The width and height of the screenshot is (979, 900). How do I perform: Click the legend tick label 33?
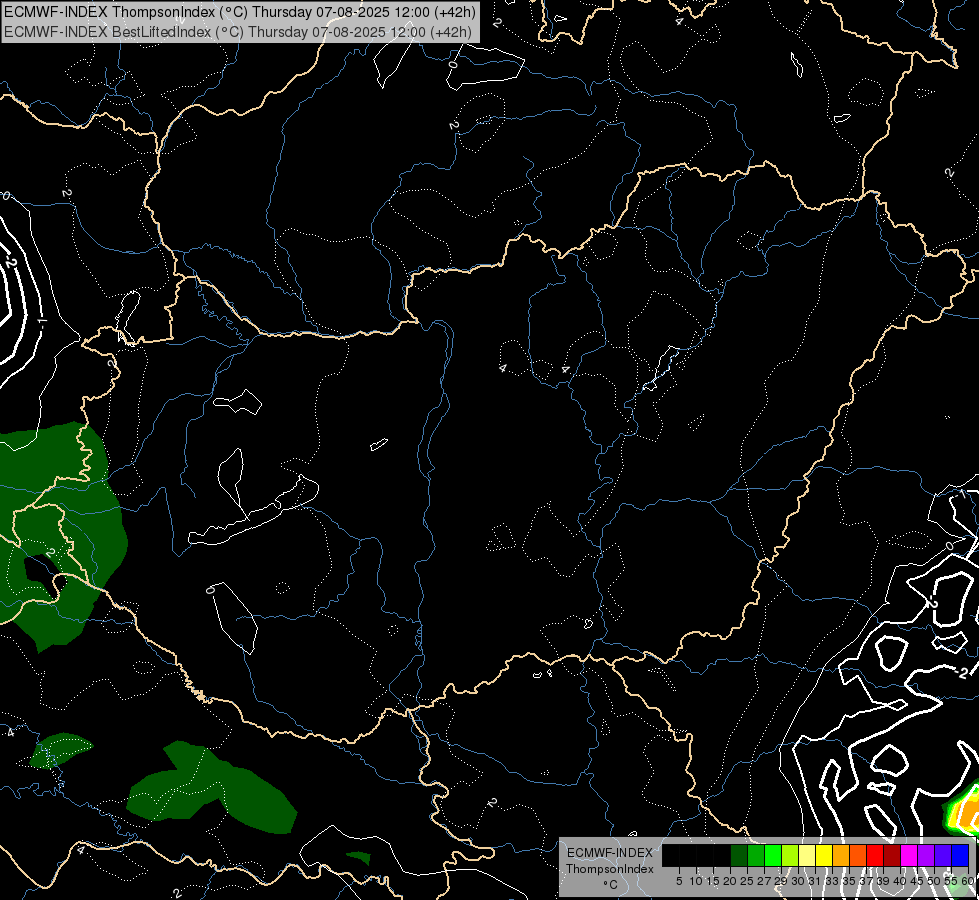pos(832,881)
